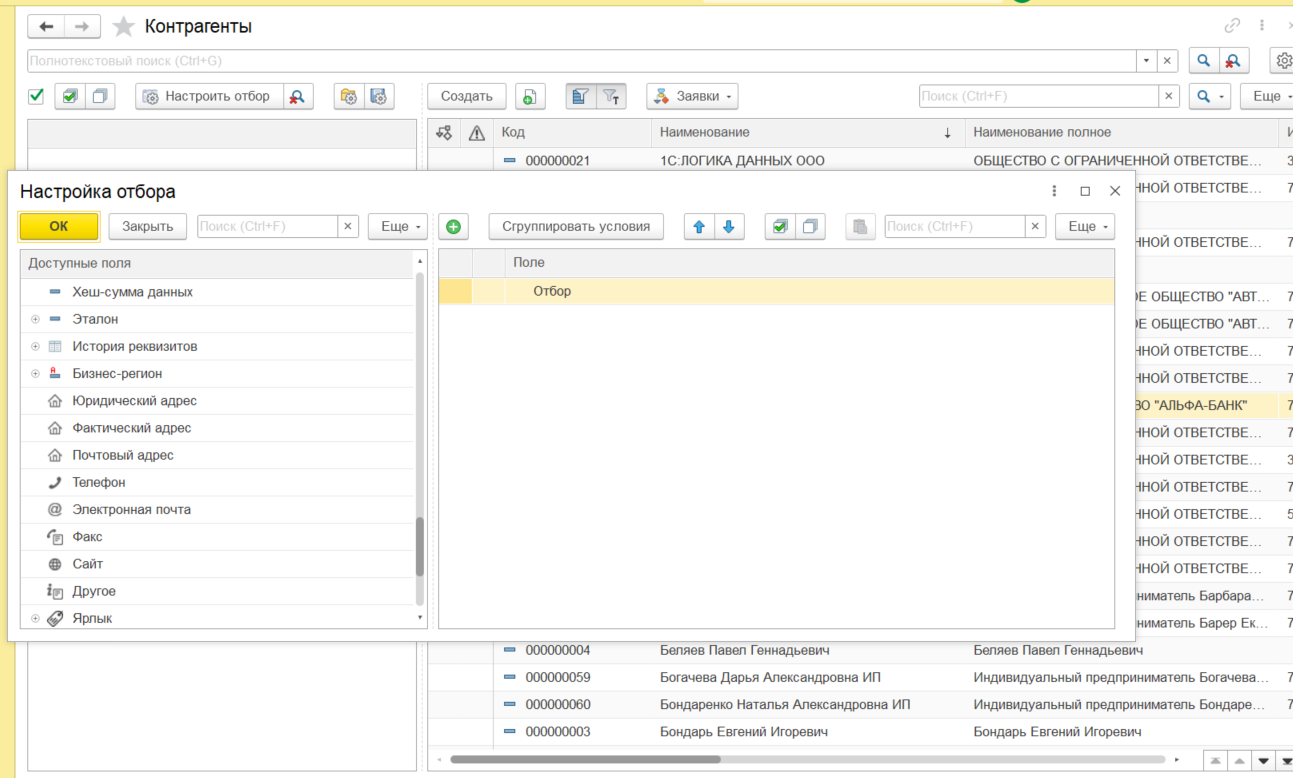Click the green add condition plus icon
The width and height of the screenshot is (1293, 778).
(453, 226)
